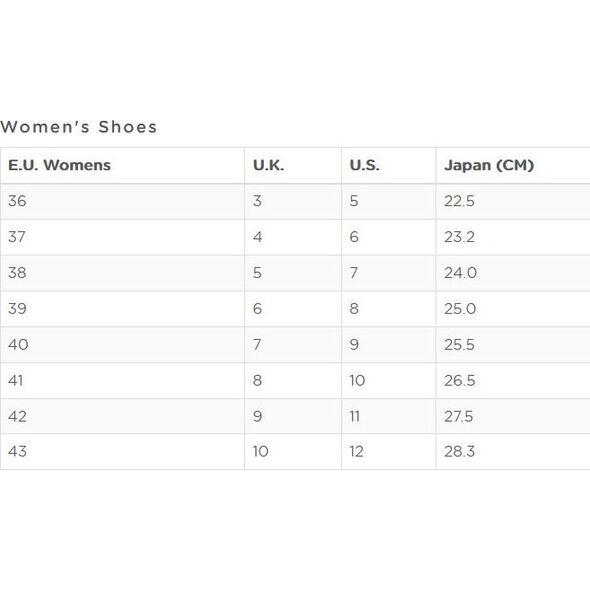Click Japan size 24.0 cell
The image size is (590, 590).
513,273
